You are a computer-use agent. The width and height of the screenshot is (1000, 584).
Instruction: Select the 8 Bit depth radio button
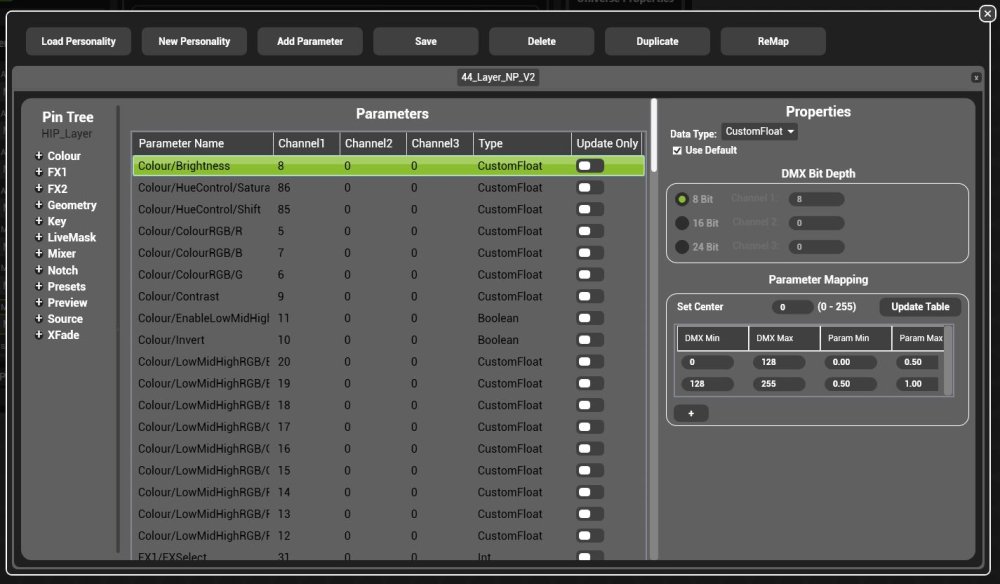click(x=682, y=199)
